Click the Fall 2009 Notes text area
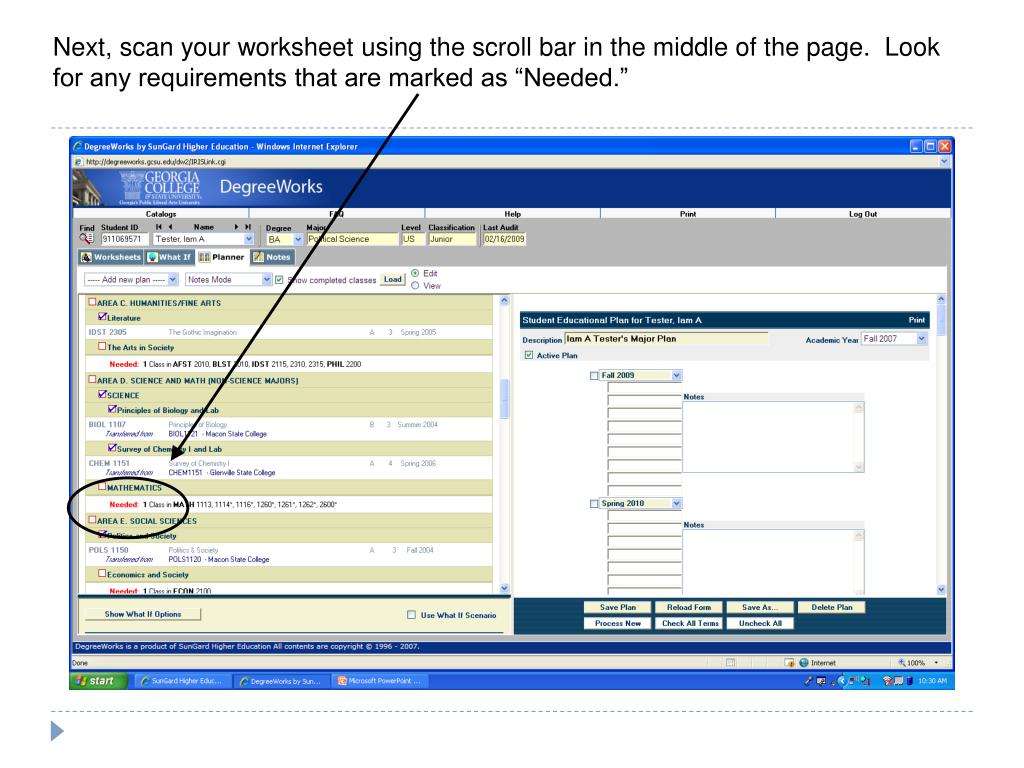Image resolution: width=1024 pixels, height=768 pixels. [773, 437]
